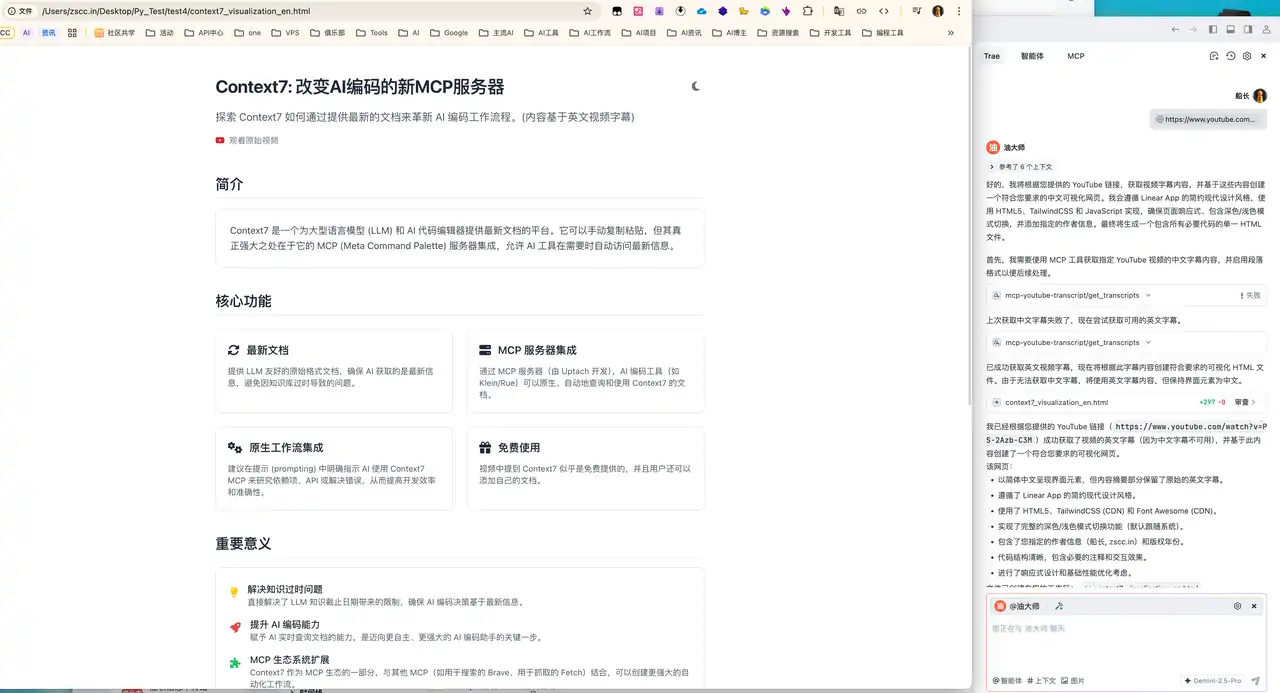
Task: Click the chat message input box
Action: click(x=1126, y=643)
